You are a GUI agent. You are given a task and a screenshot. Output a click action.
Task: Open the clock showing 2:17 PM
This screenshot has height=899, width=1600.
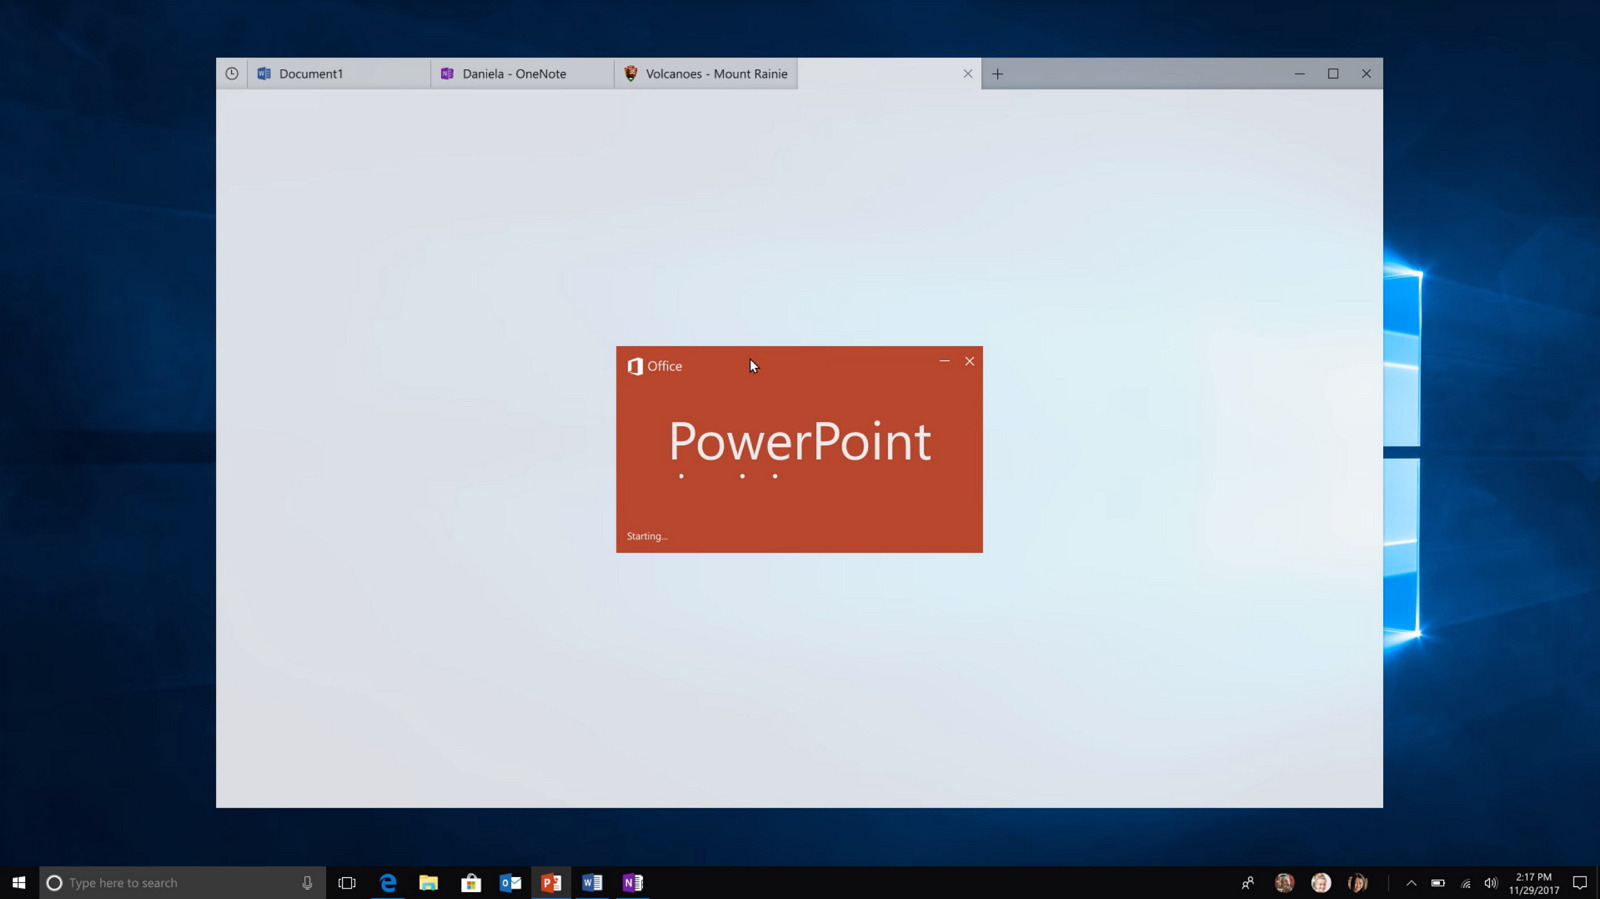tap(1534, 883)
